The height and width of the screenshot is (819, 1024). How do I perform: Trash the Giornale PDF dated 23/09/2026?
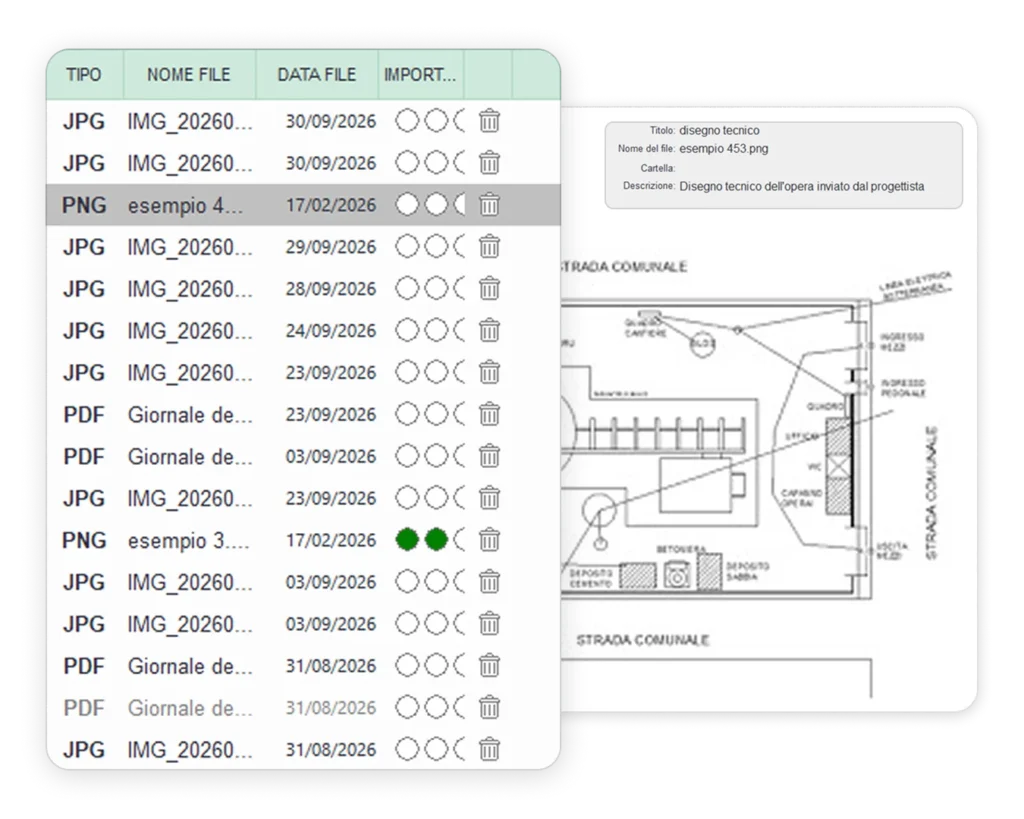coord(489,414)
